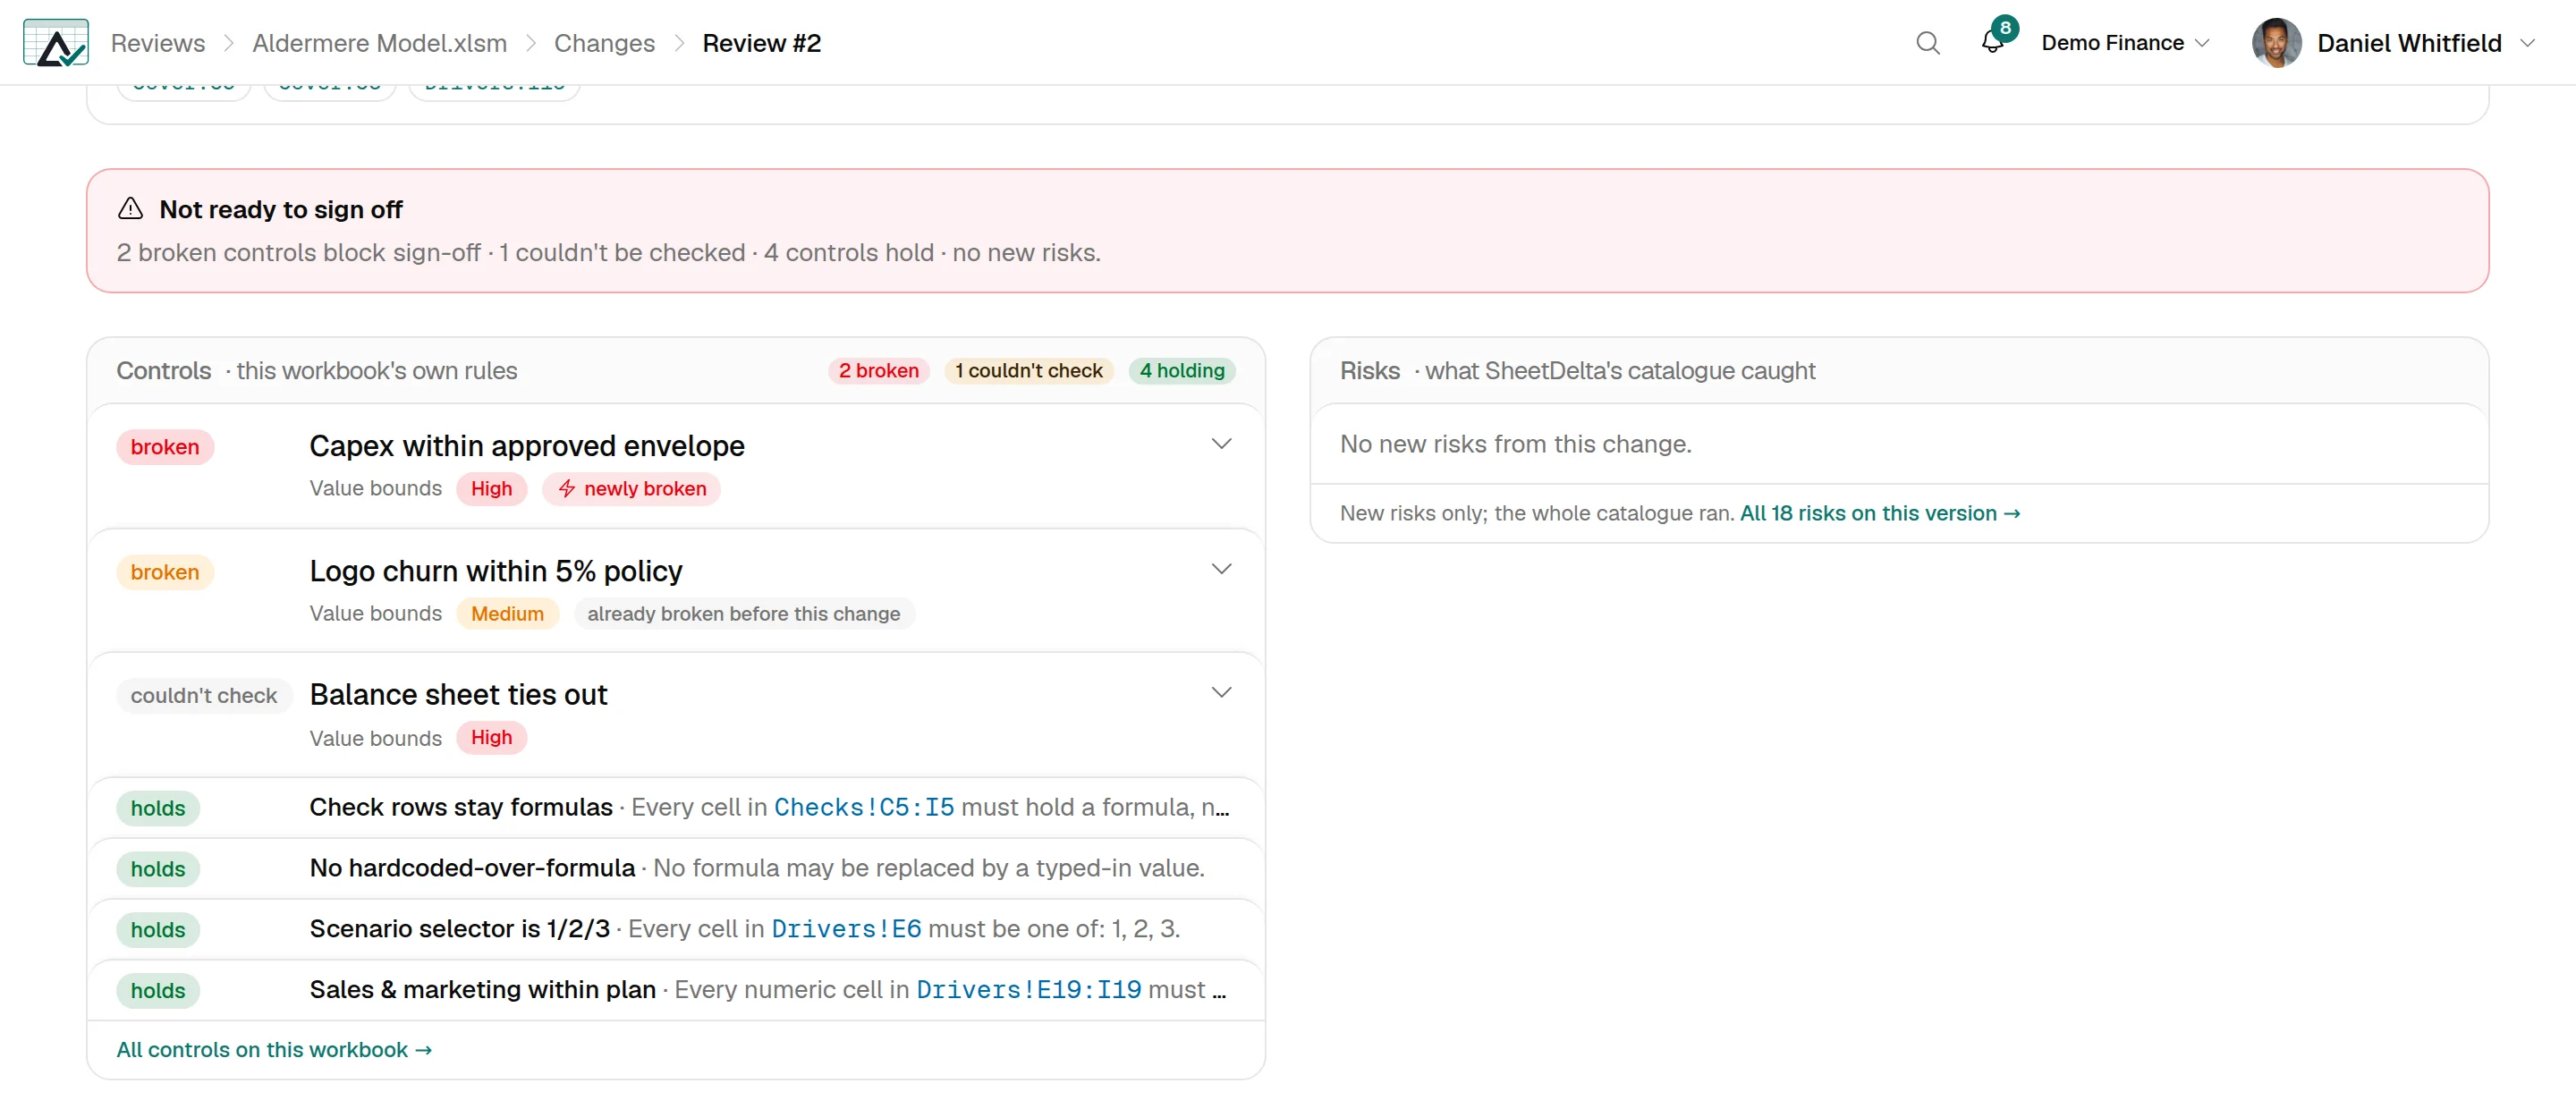Click the warning triangle icon in banner

131,208
